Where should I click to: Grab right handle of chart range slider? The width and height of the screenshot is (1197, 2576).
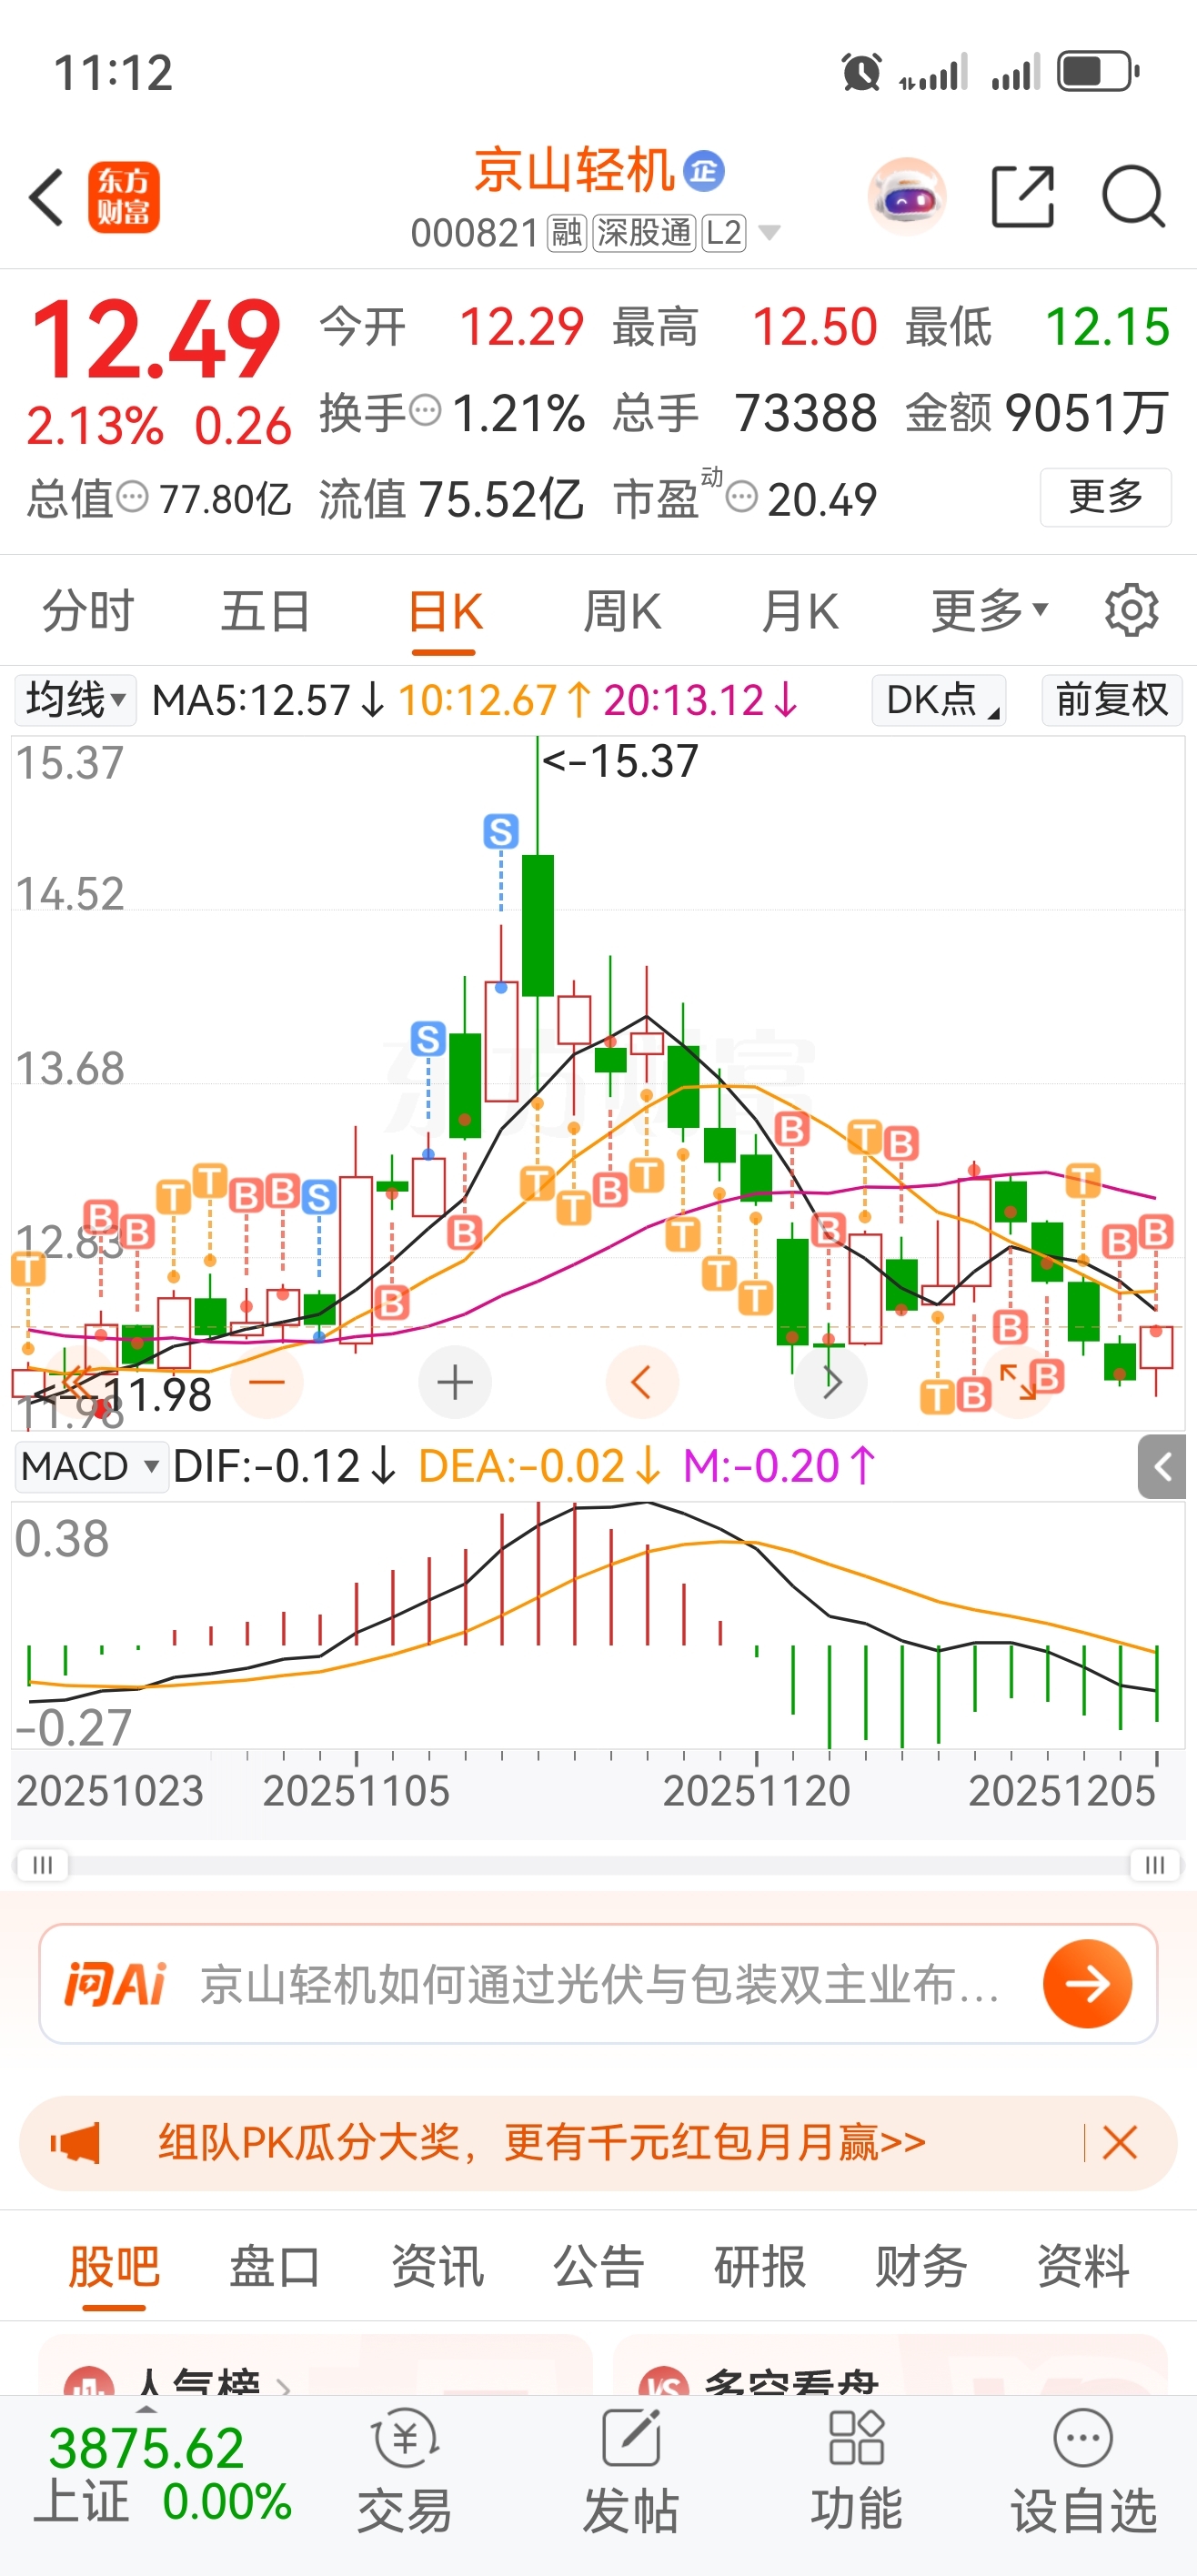1154,1864
